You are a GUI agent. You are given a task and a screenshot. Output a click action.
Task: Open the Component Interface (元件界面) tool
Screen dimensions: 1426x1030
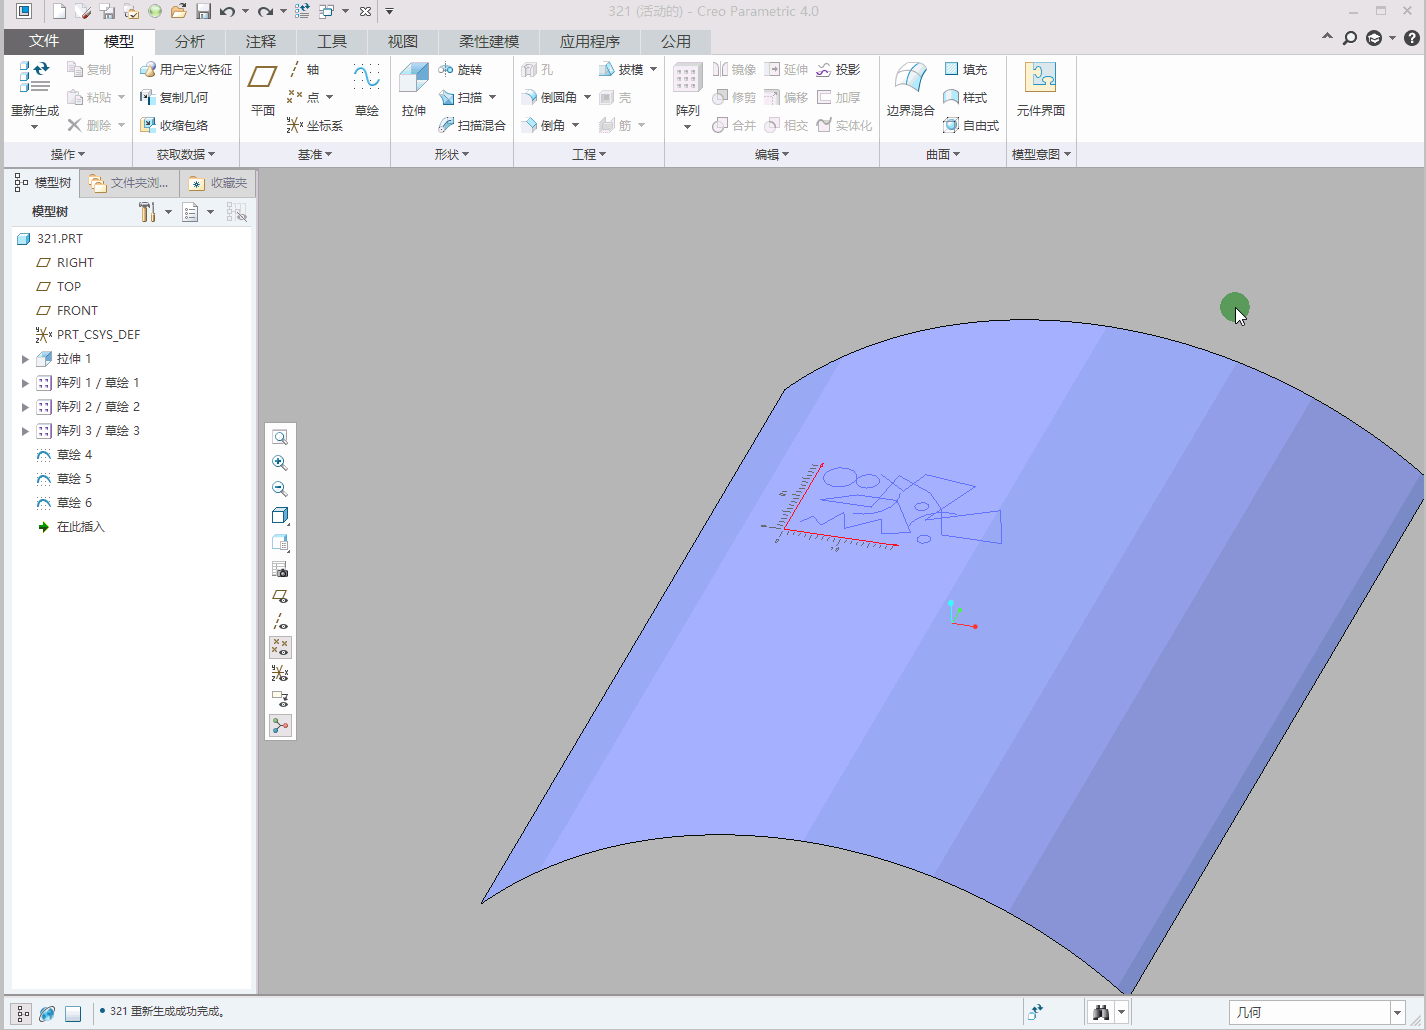pyautogui.click(x=1040, y=89)
